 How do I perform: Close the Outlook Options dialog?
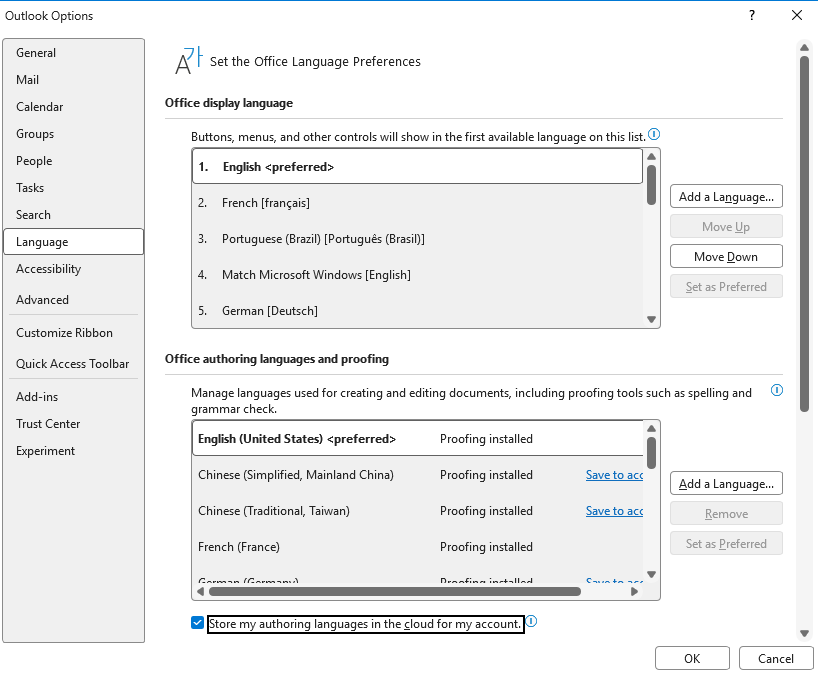(797, 15)
